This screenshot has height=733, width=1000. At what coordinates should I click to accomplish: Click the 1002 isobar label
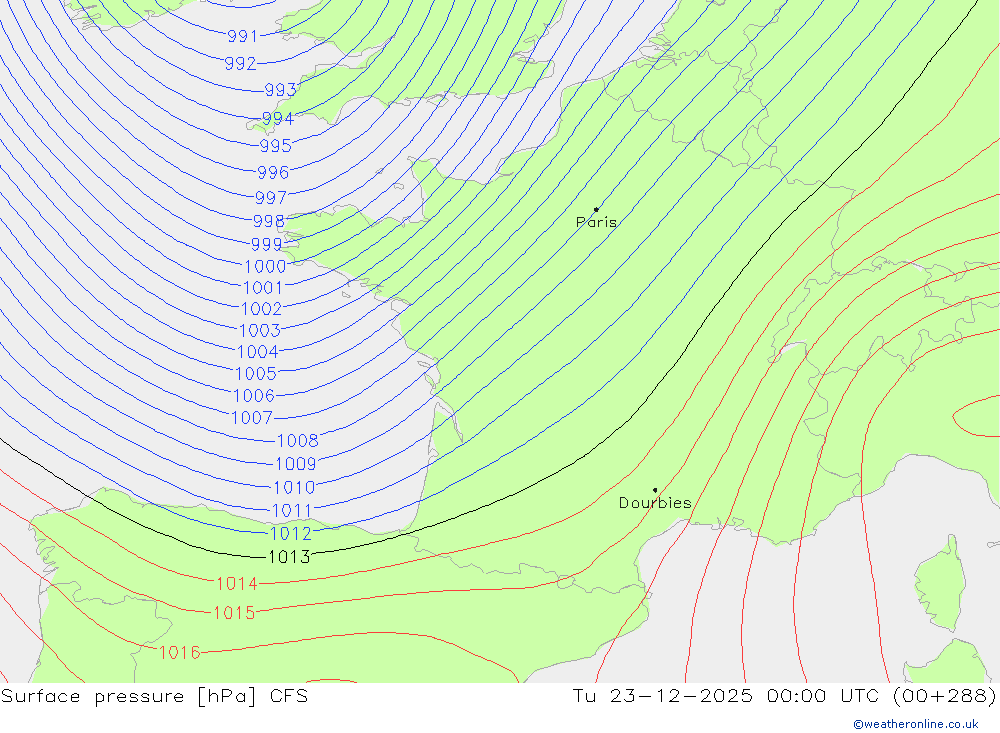261,309
